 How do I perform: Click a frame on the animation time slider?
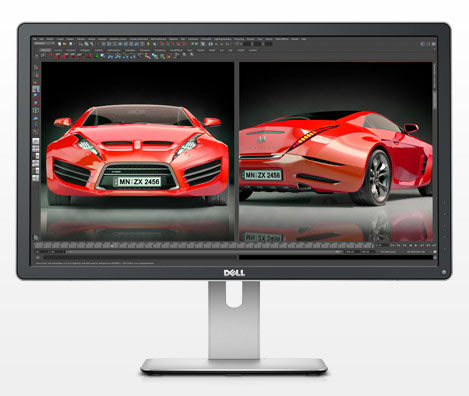[x=203, y=246]
